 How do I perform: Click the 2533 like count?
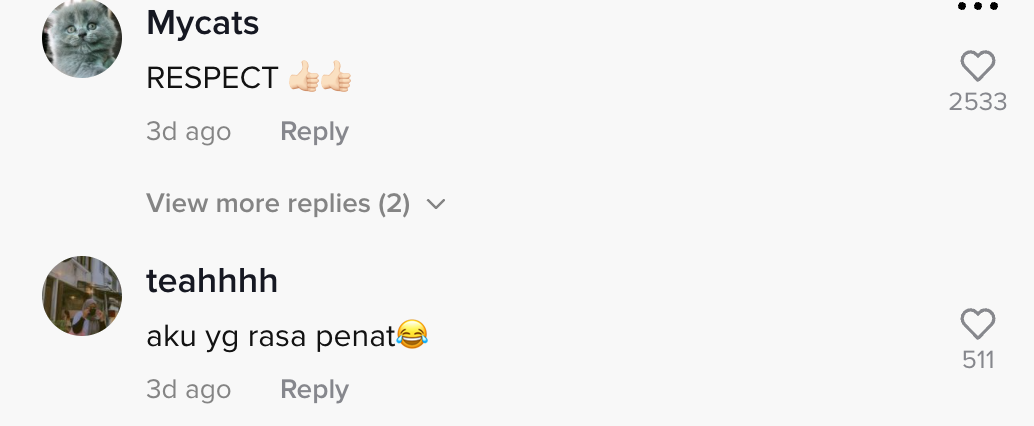tap(977, 102)
